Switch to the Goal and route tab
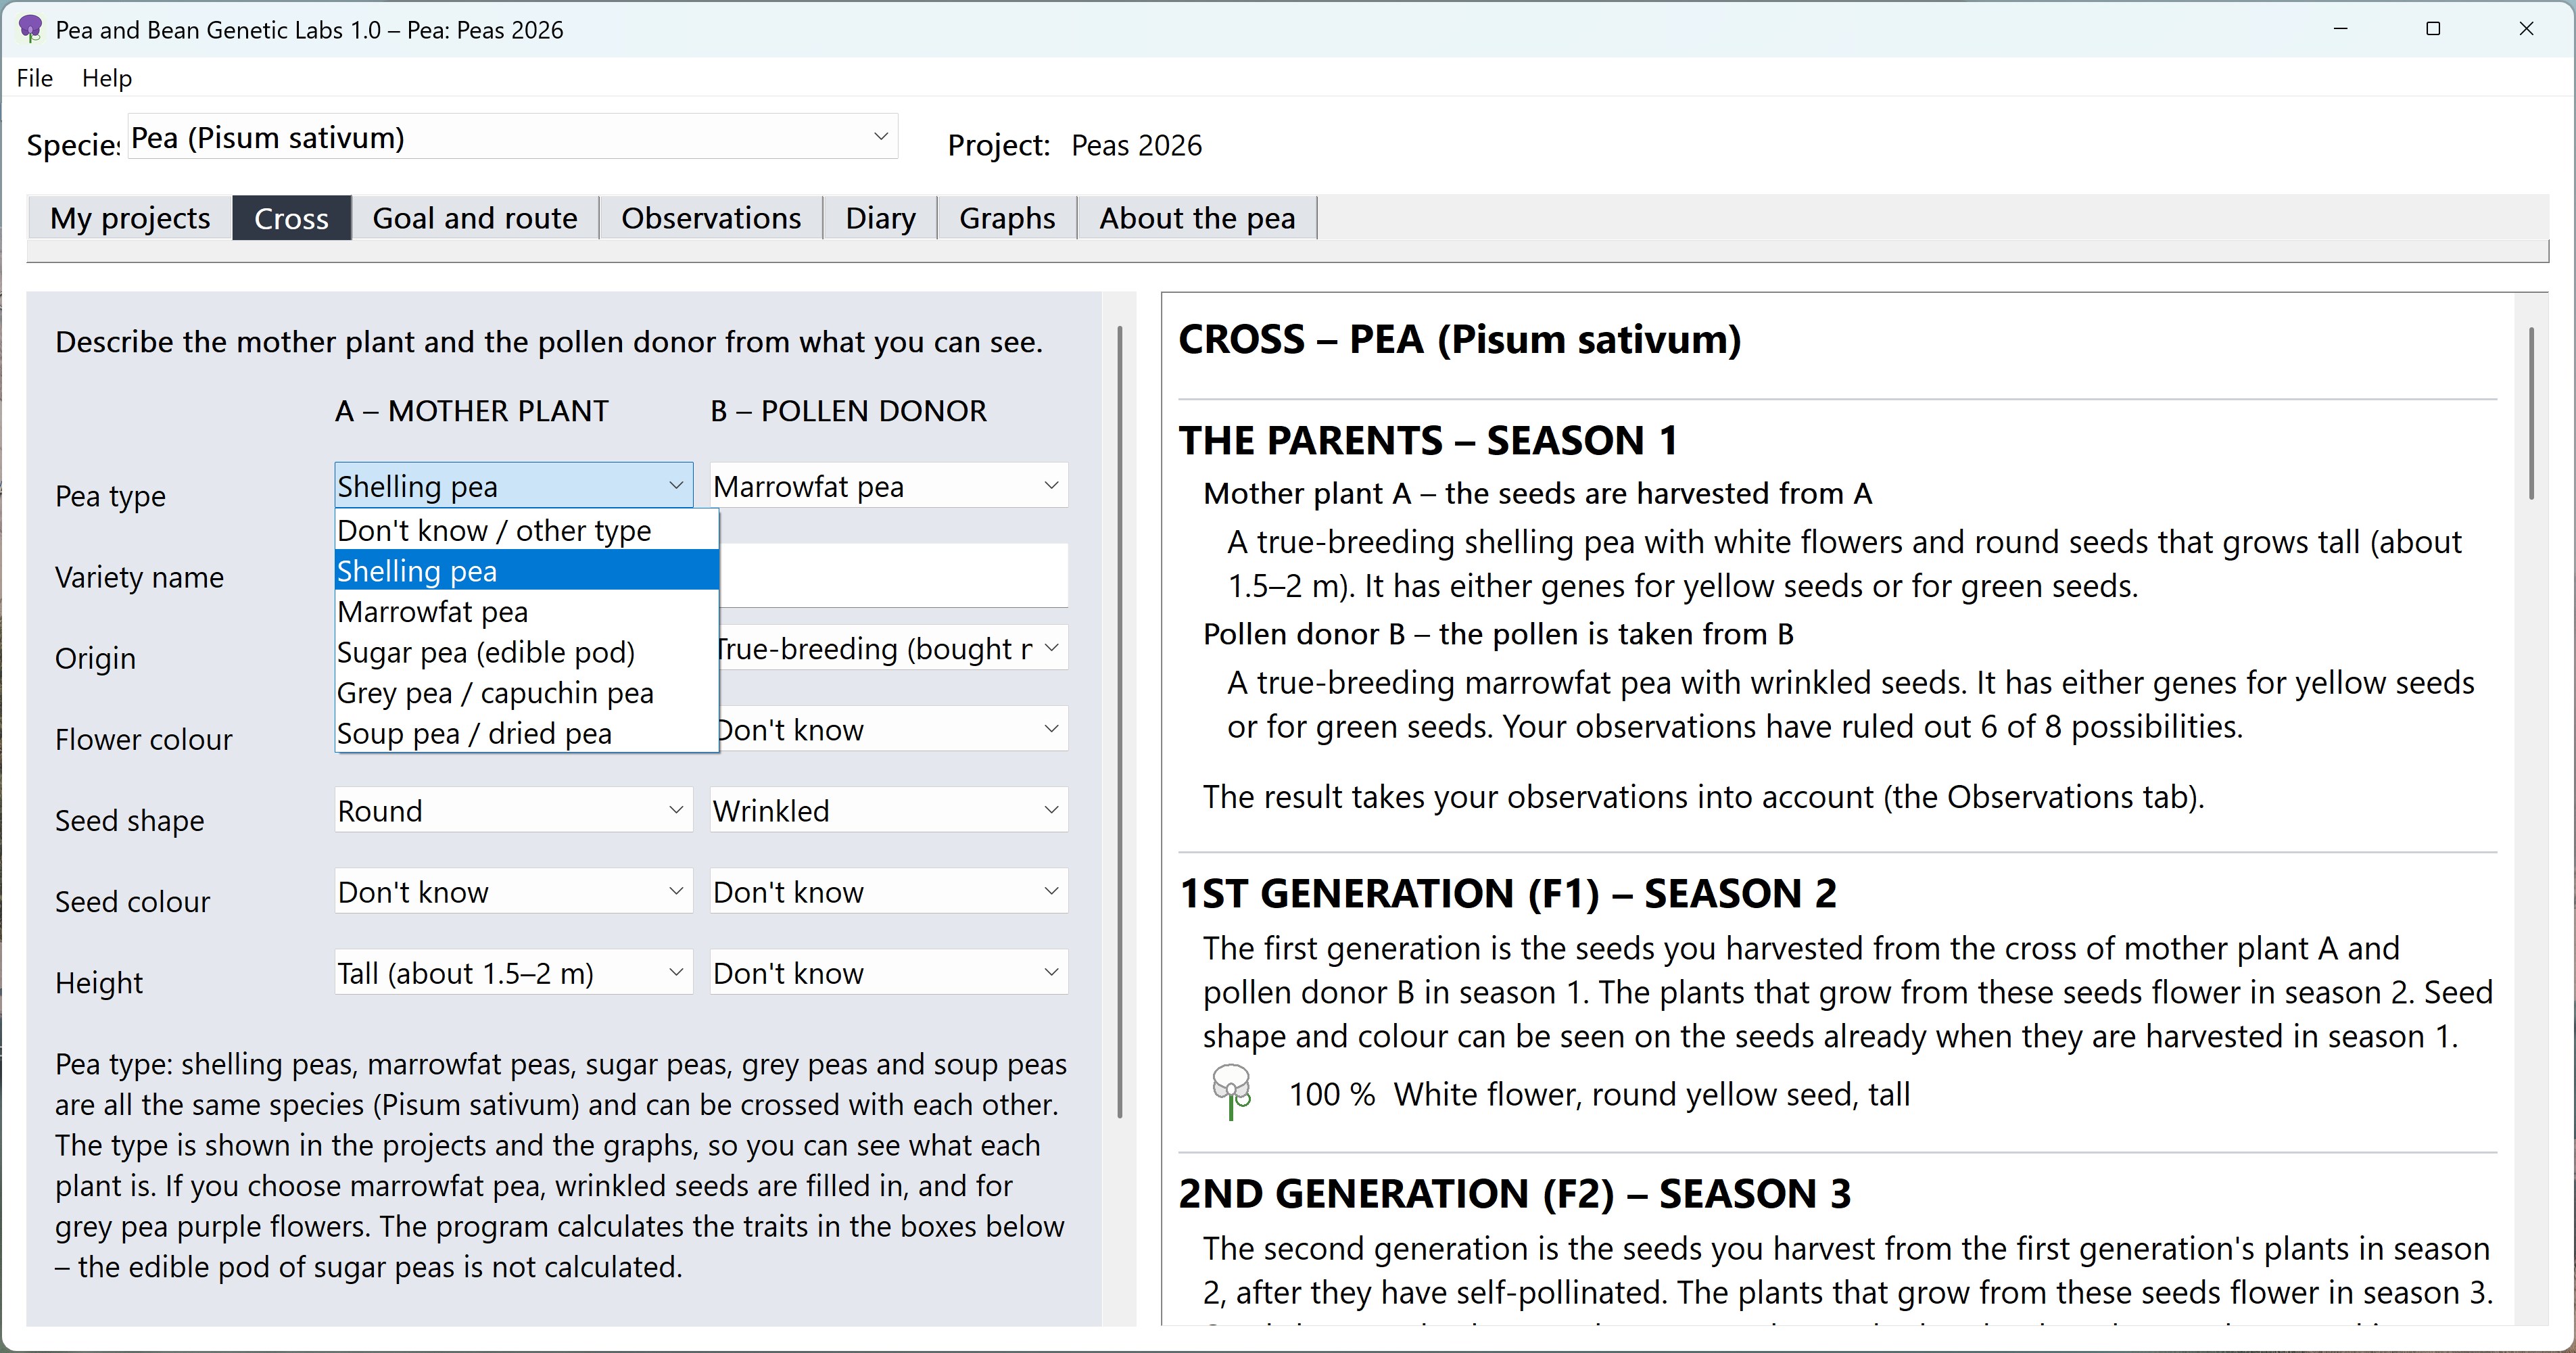This screenshot has width=2576, height=1353. pyautogui.click(x=475, y=218)
